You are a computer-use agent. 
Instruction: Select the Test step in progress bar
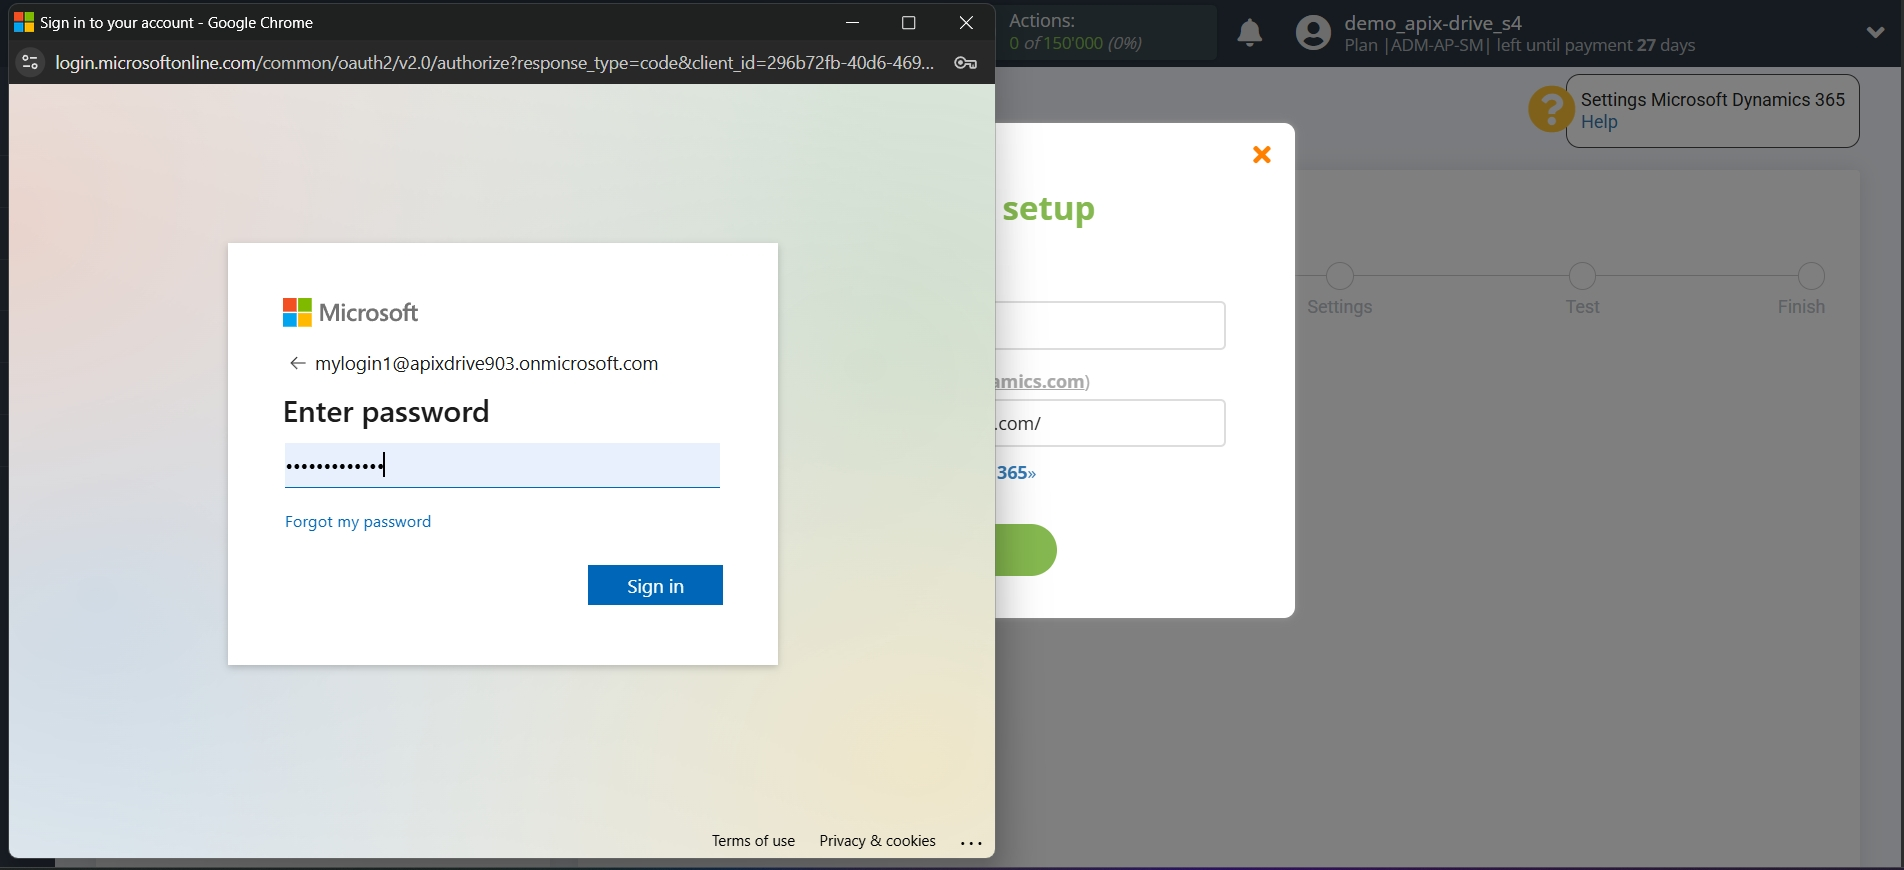coord(1582,290)
